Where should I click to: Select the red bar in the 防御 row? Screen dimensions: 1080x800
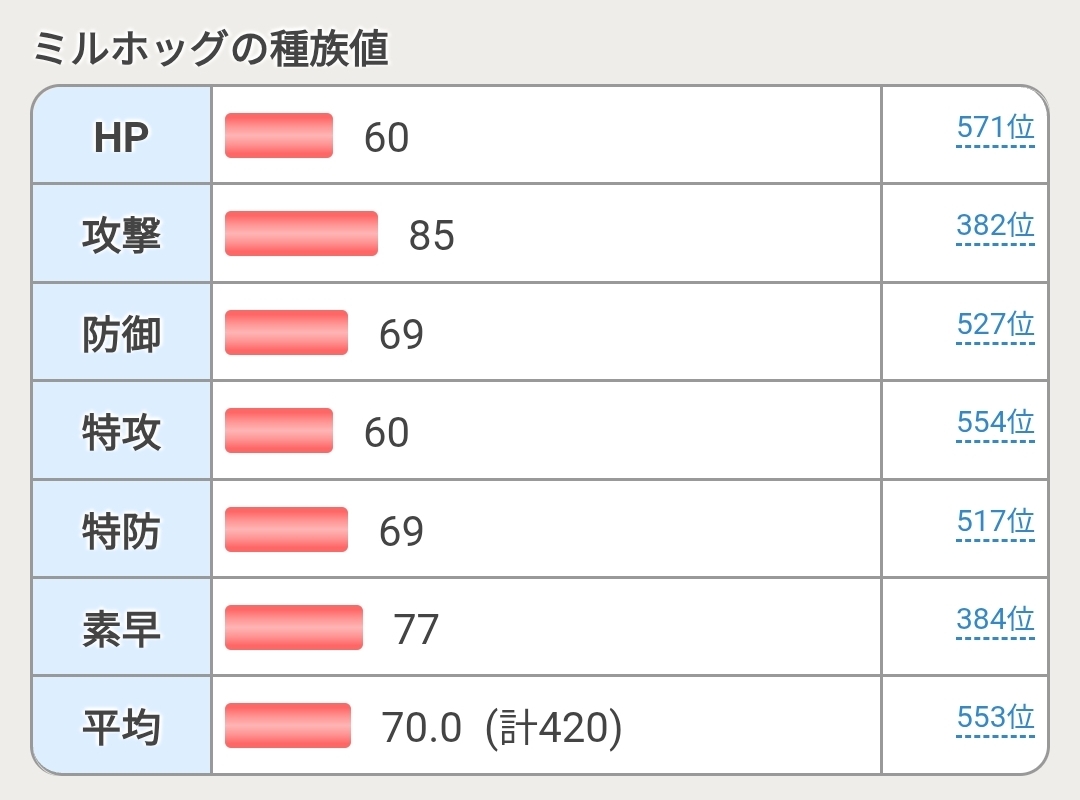[286, 332]
